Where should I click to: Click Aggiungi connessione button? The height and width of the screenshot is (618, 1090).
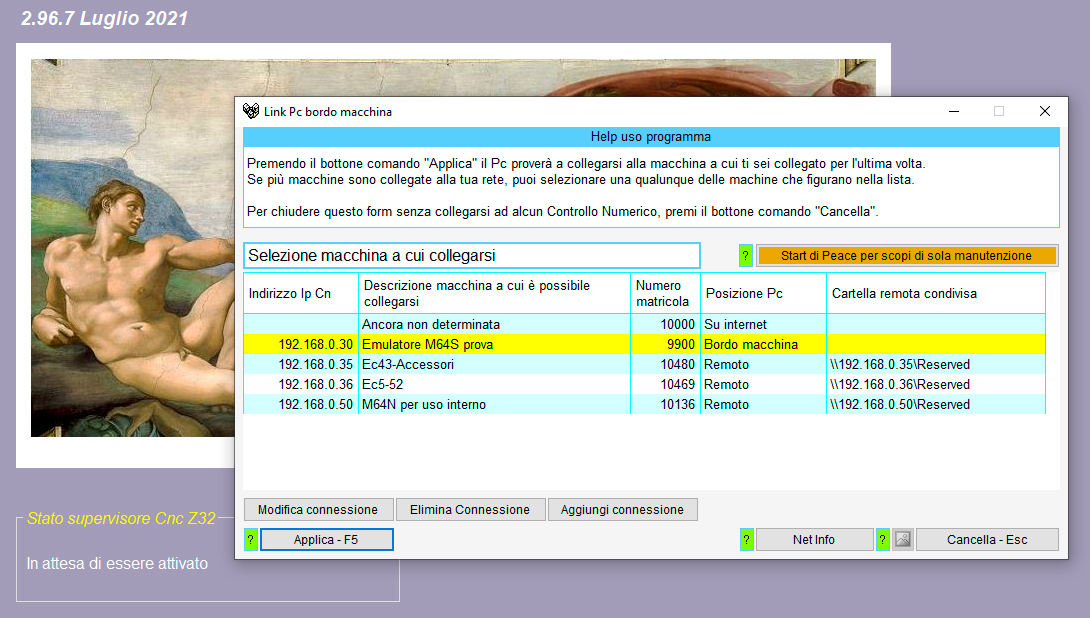(622, 510)
